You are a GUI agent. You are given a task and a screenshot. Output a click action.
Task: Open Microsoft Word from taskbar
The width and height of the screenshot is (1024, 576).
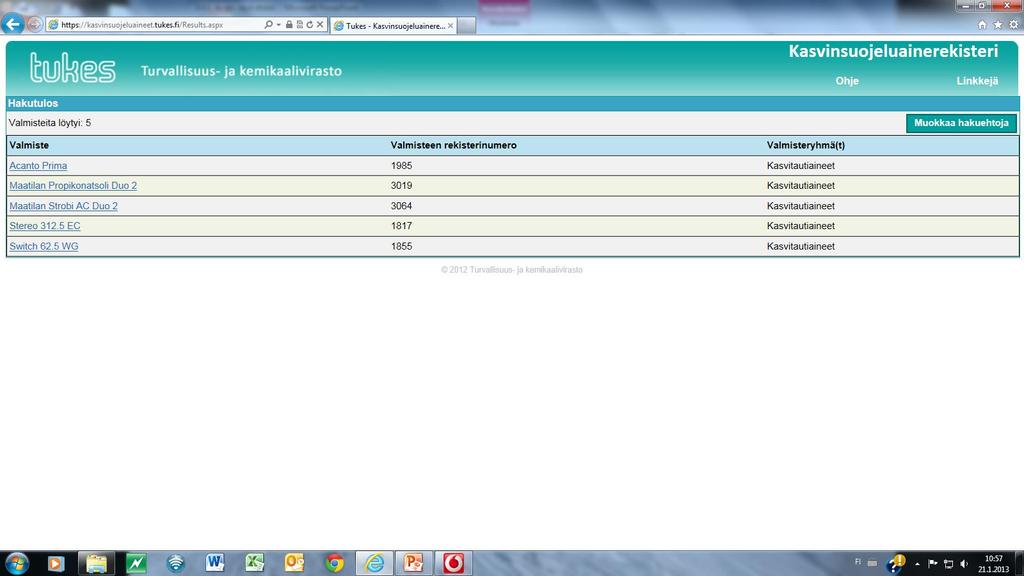(x=215, y=563)
